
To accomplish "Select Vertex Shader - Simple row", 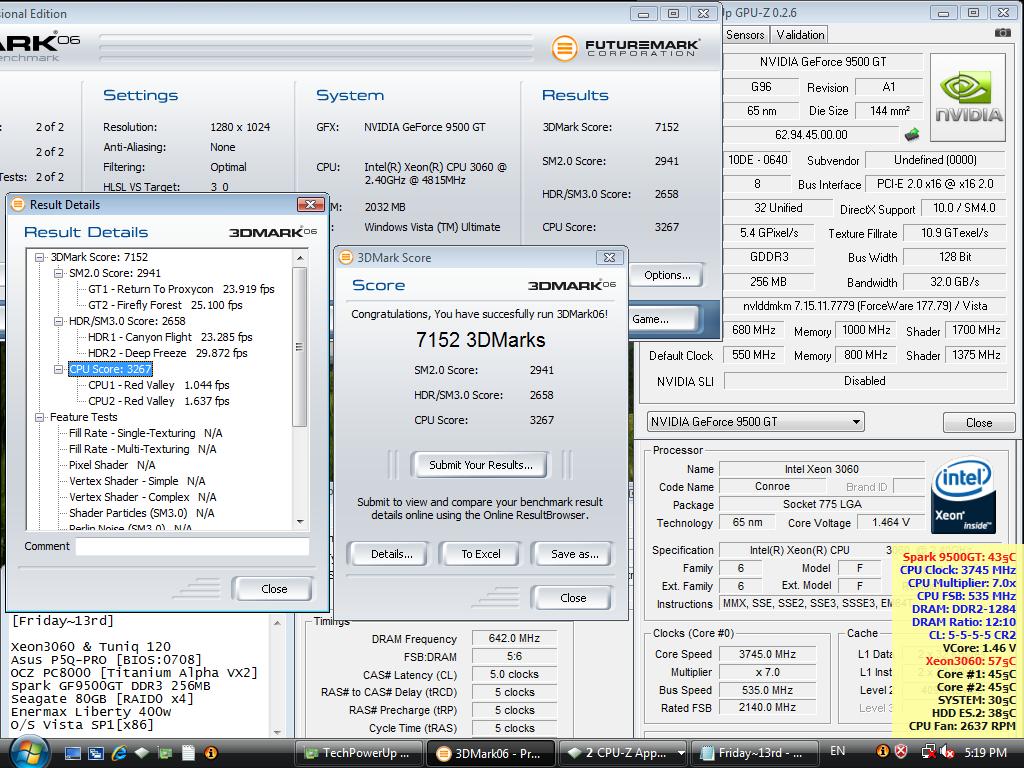I will tap(137, 481).
